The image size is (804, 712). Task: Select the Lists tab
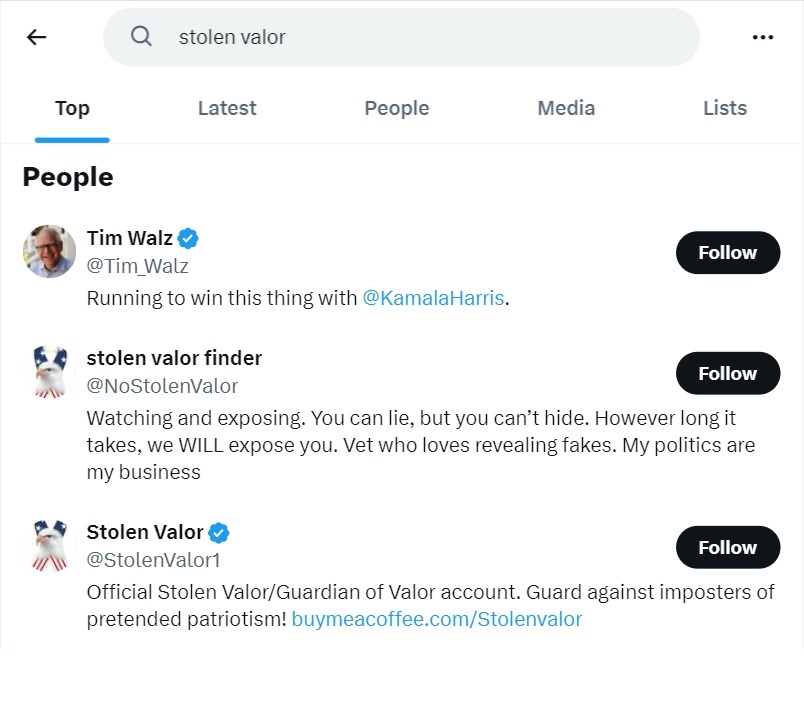[x=725, y=108]
